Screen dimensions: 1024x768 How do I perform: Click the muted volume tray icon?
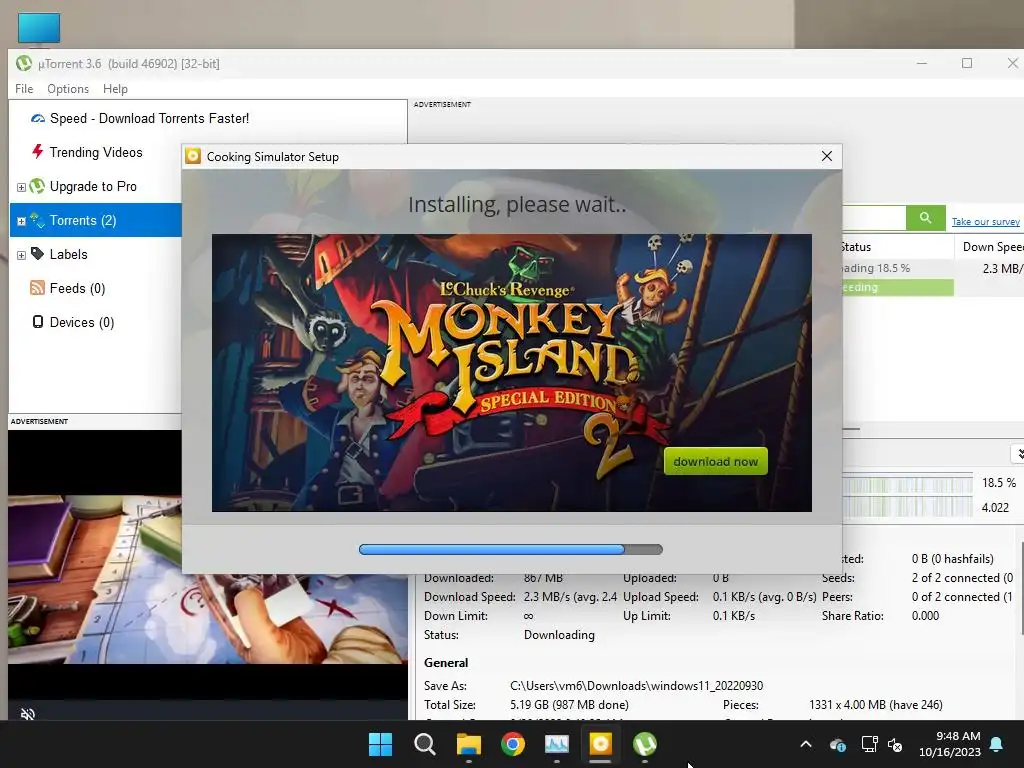[x=895, y=744]
